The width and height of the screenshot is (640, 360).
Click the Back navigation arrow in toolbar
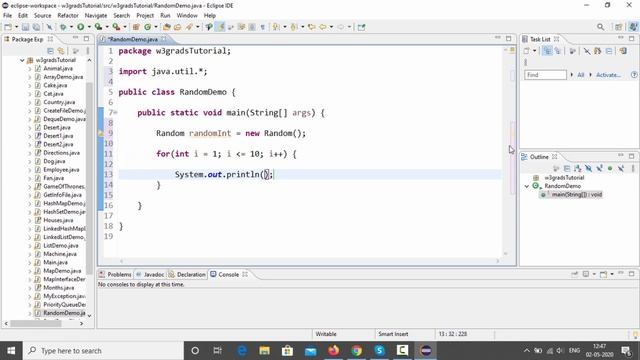coord(322,27)
